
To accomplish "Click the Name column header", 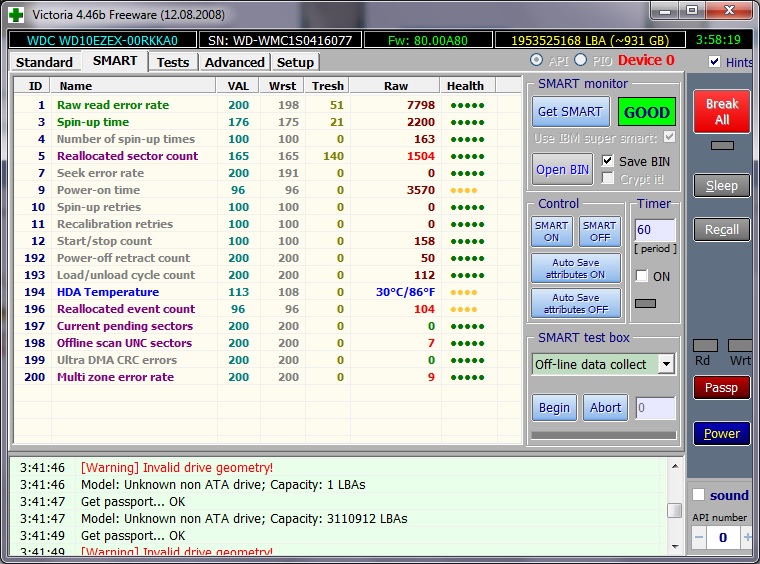I will click(x=133, y=86).
